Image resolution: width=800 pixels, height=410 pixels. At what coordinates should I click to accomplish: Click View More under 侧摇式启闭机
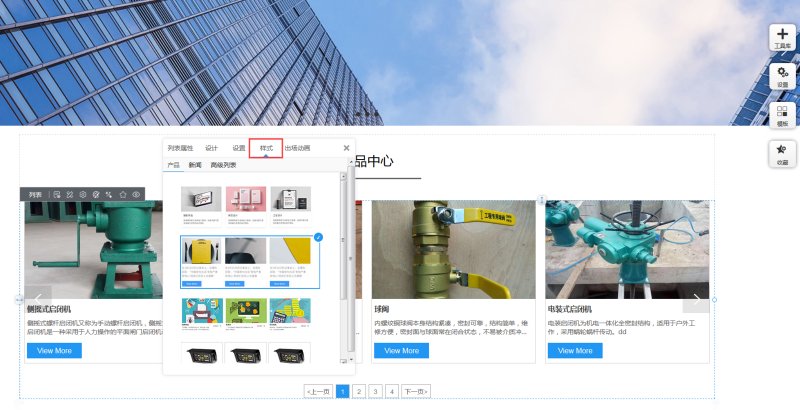coord(54,351)
